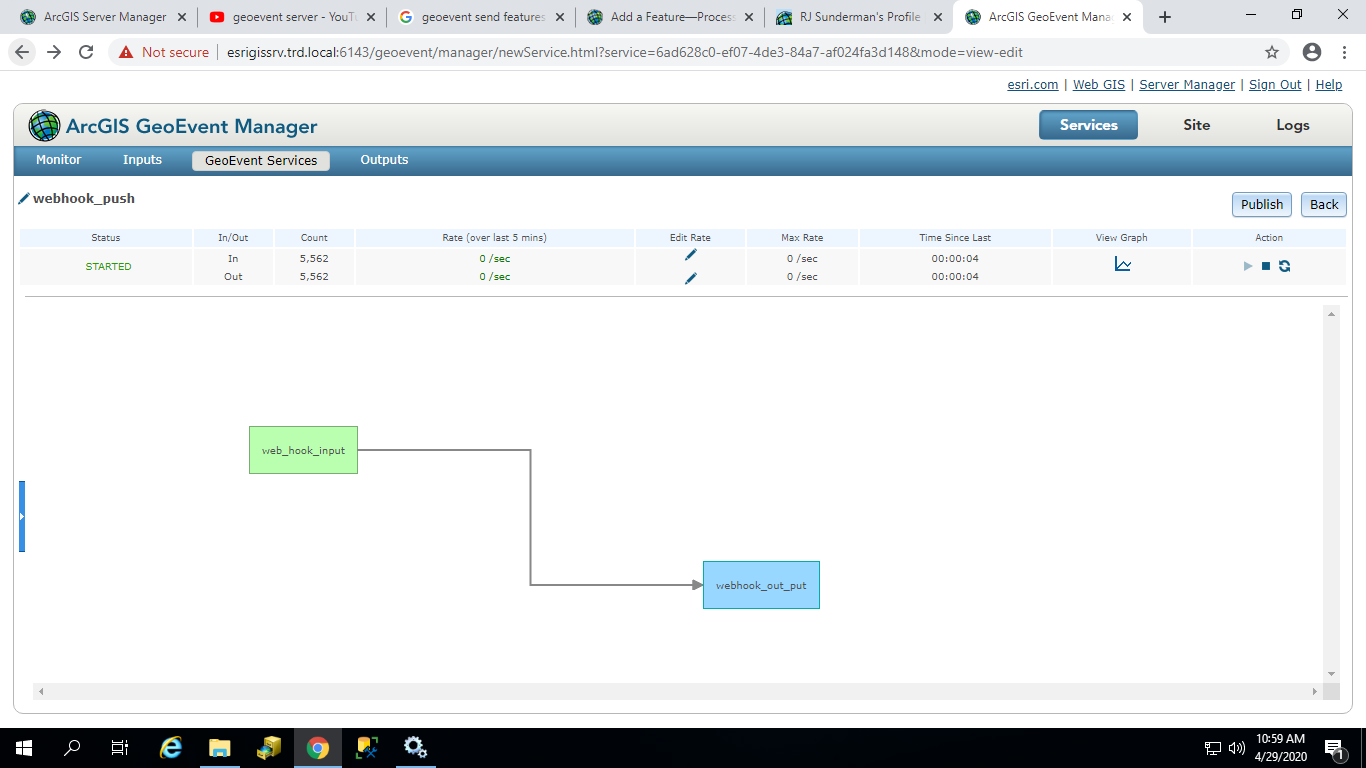Open Windows Start menu
The width and height of the screenshot is (1366, 768).
coord(24,748)
